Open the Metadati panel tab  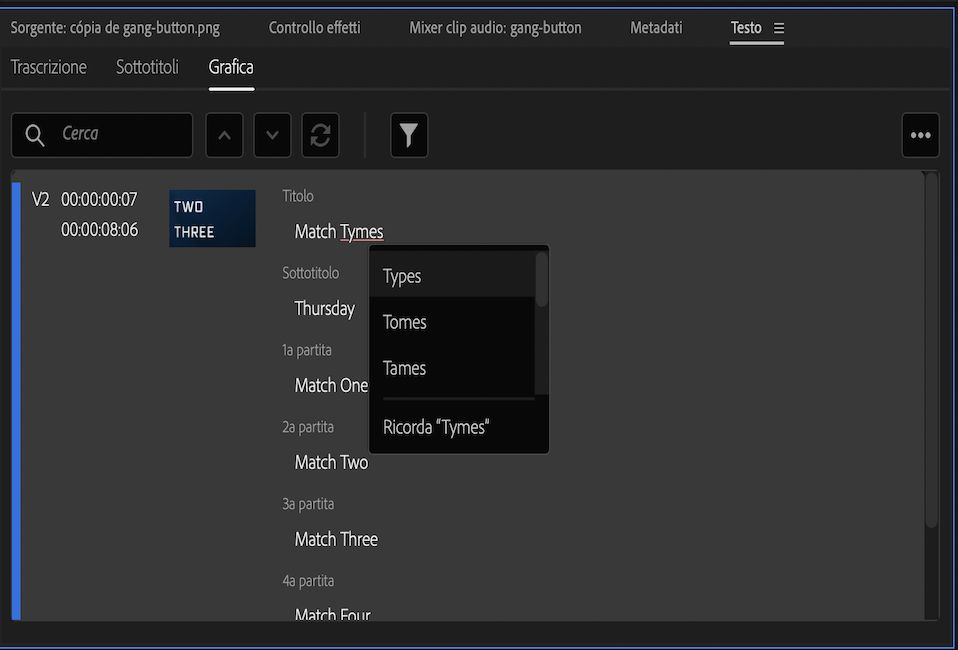coord(656,28)
